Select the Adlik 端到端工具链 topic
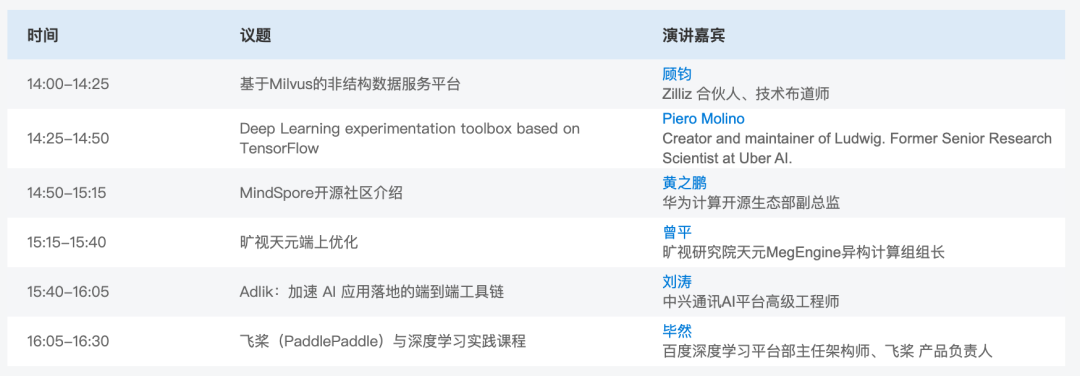 click(x=372, y=292)
